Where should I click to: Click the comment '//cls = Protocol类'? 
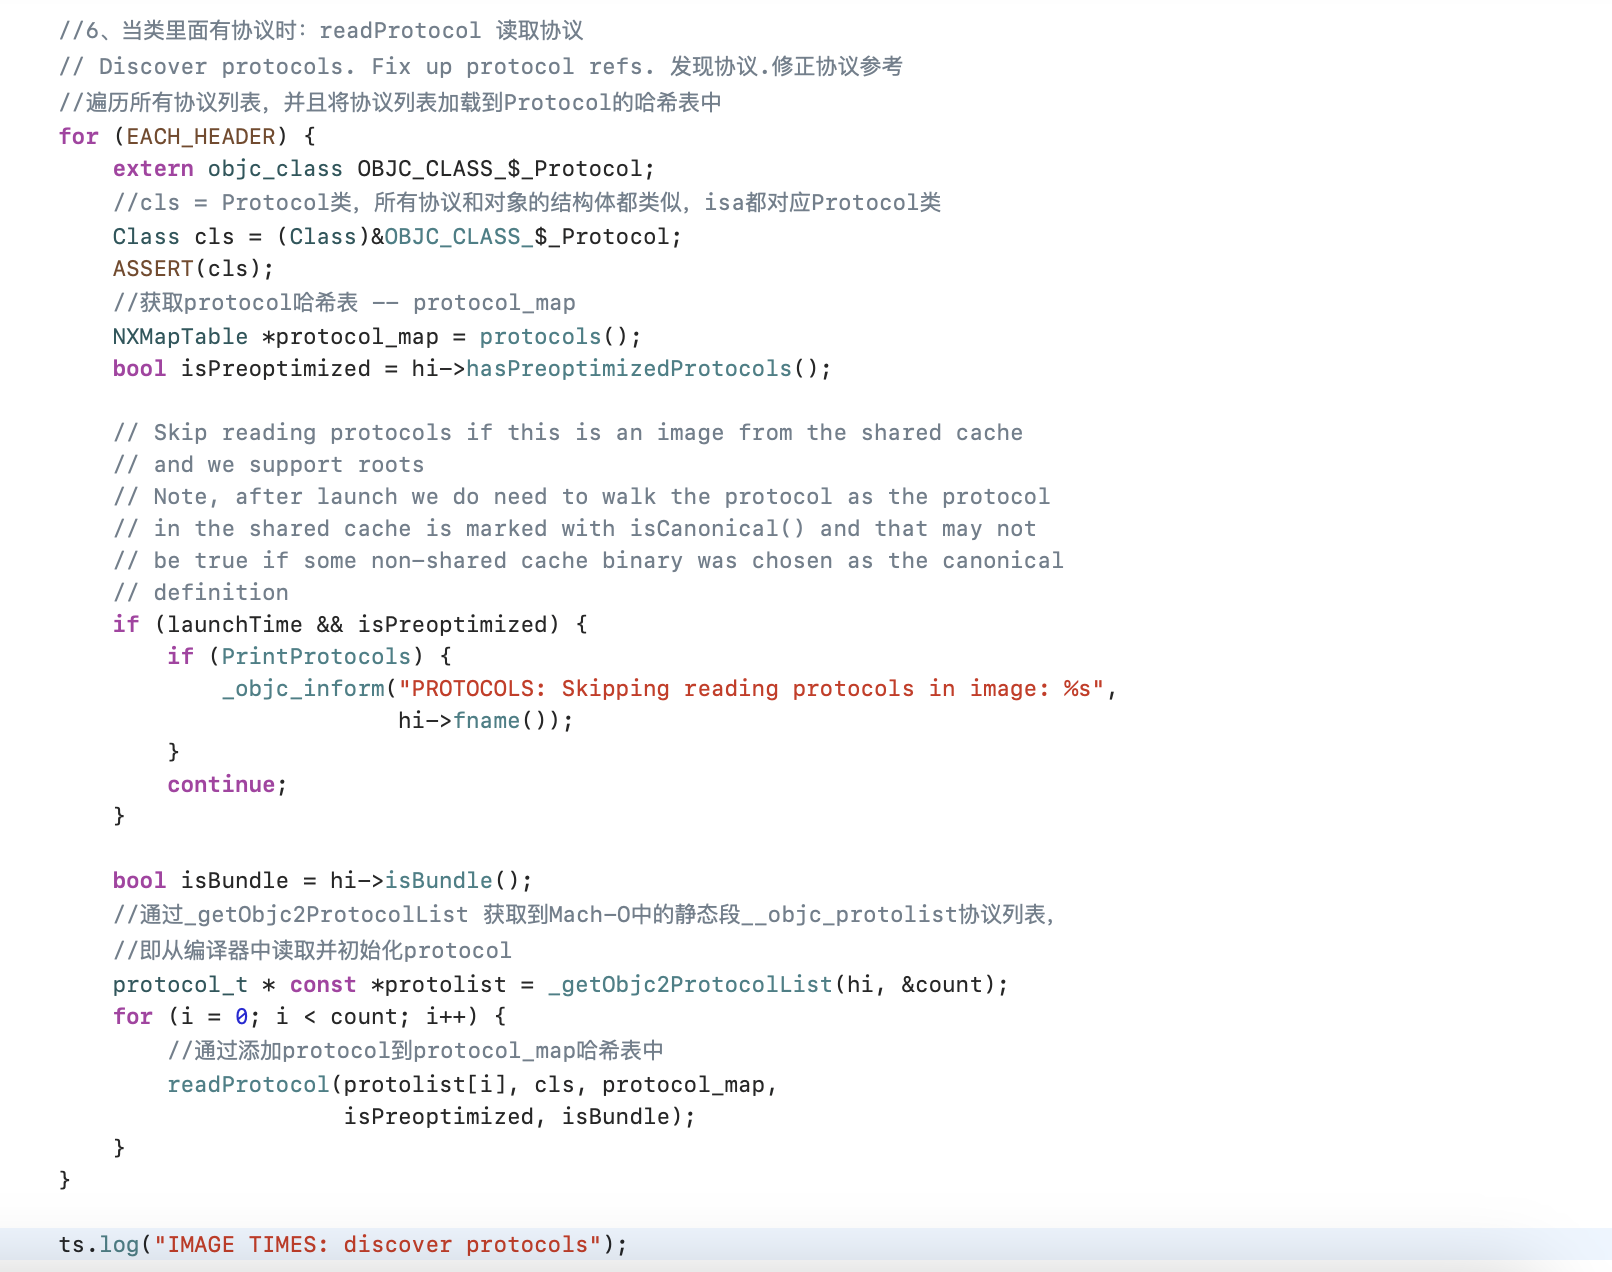[527, 202]
